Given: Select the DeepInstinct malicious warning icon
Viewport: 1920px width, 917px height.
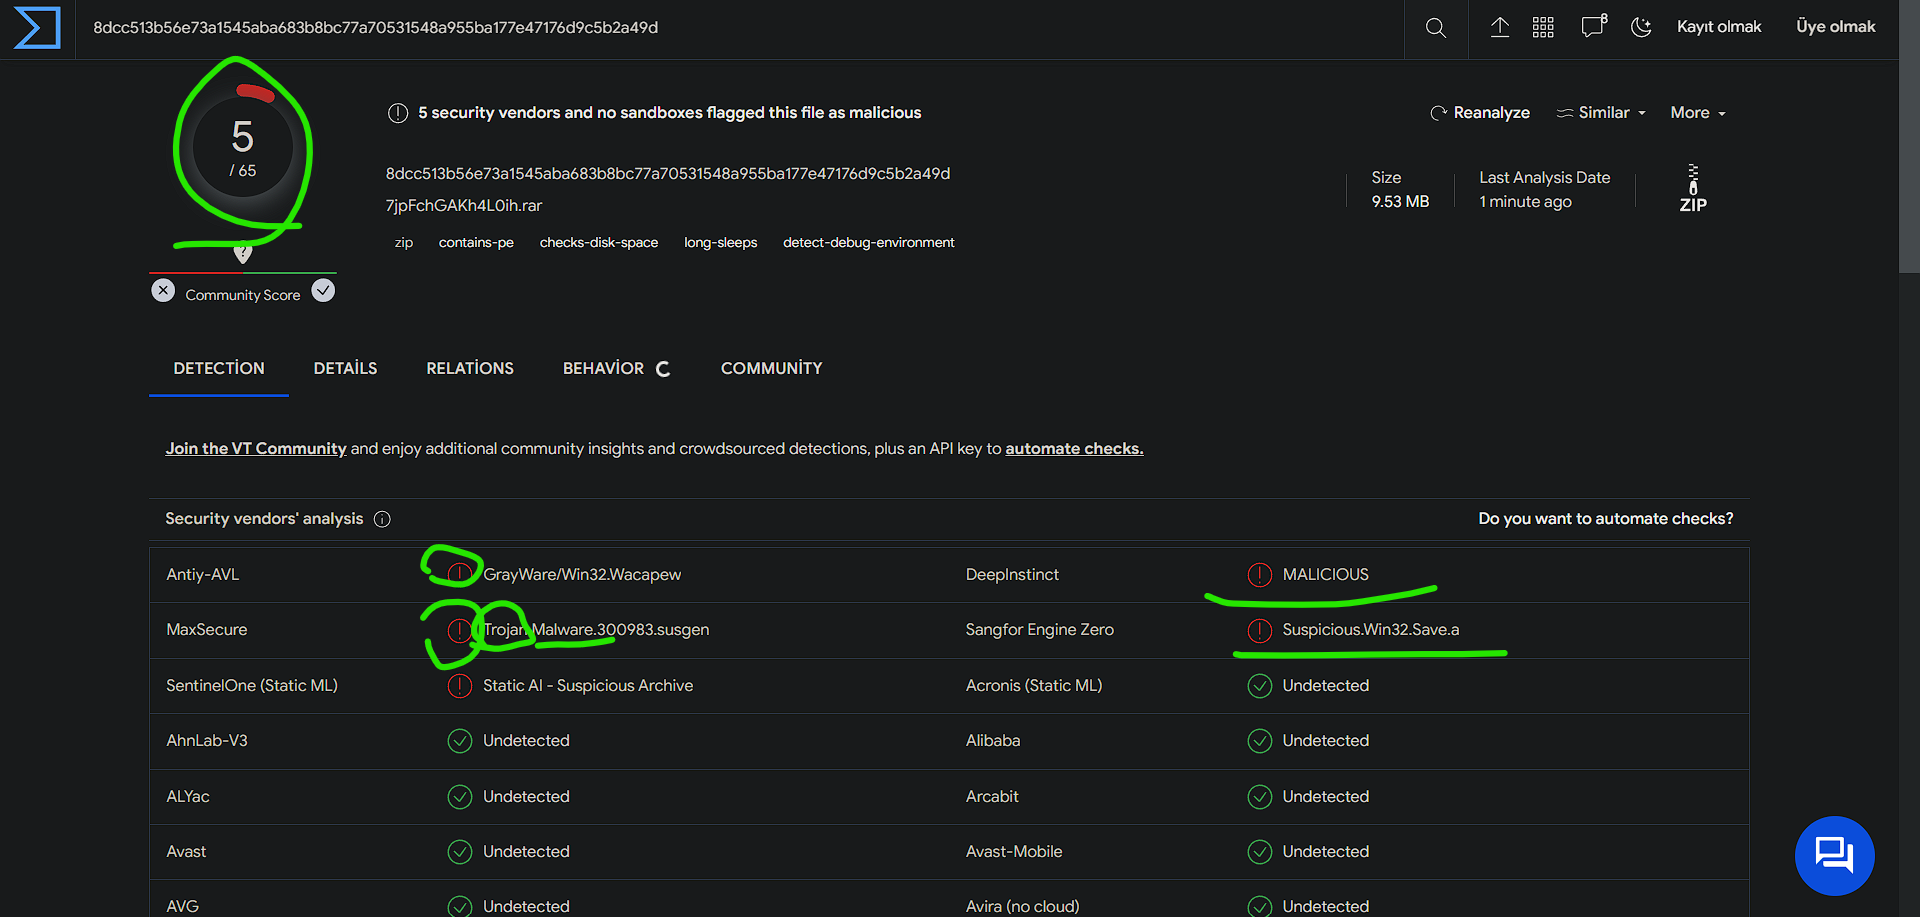Looking at the screenshot, I should point(1260,575).
